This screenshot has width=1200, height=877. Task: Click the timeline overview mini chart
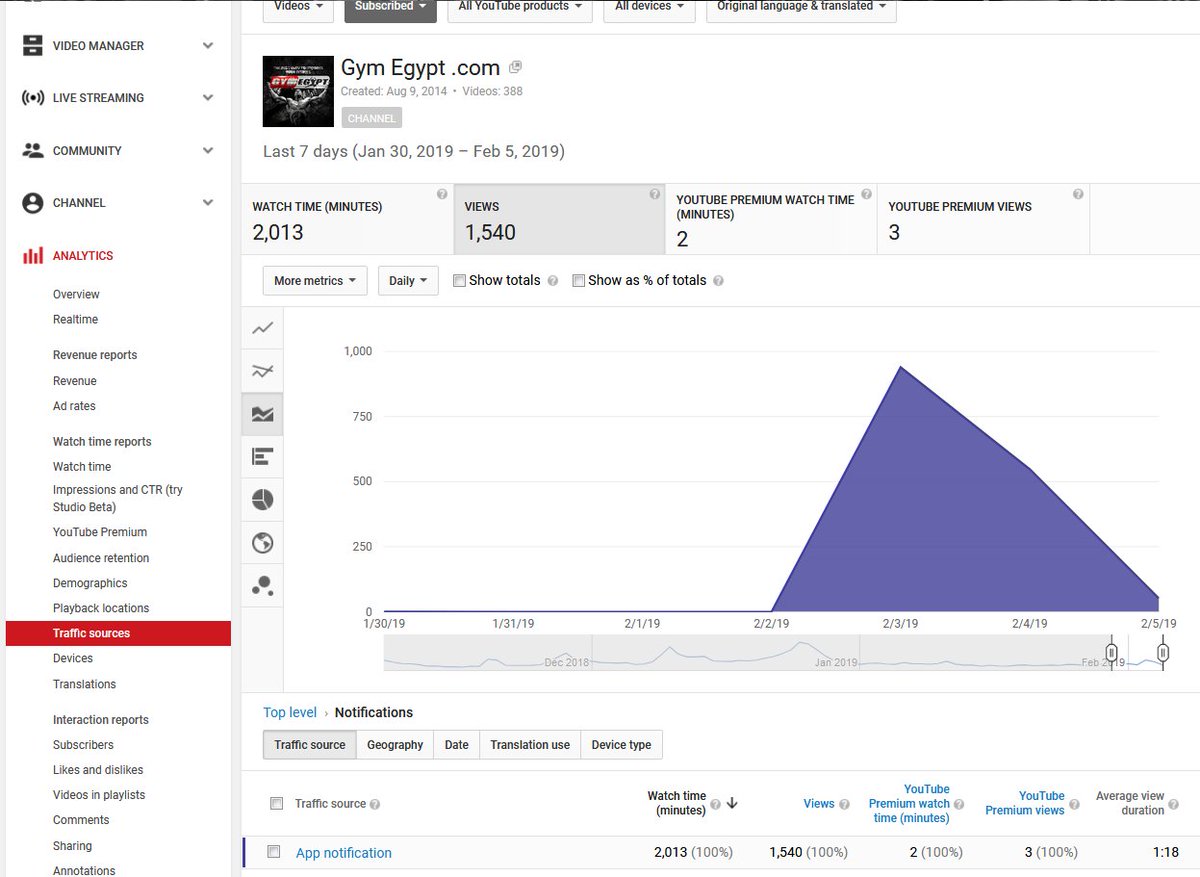click(x=772, y=652)
